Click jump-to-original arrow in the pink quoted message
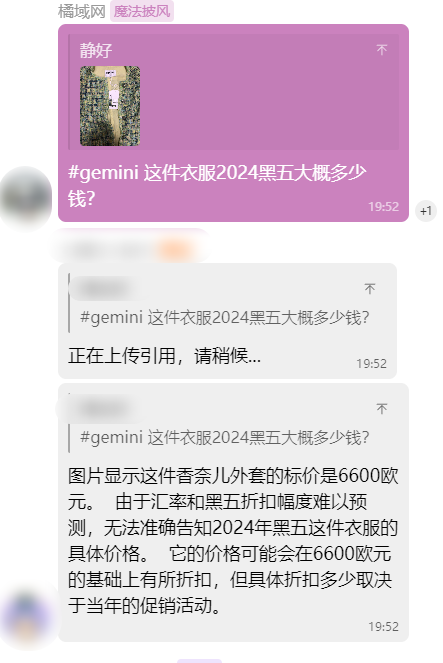Image resolution: width=443 pixels, height=663 pixels. point(382,50)
